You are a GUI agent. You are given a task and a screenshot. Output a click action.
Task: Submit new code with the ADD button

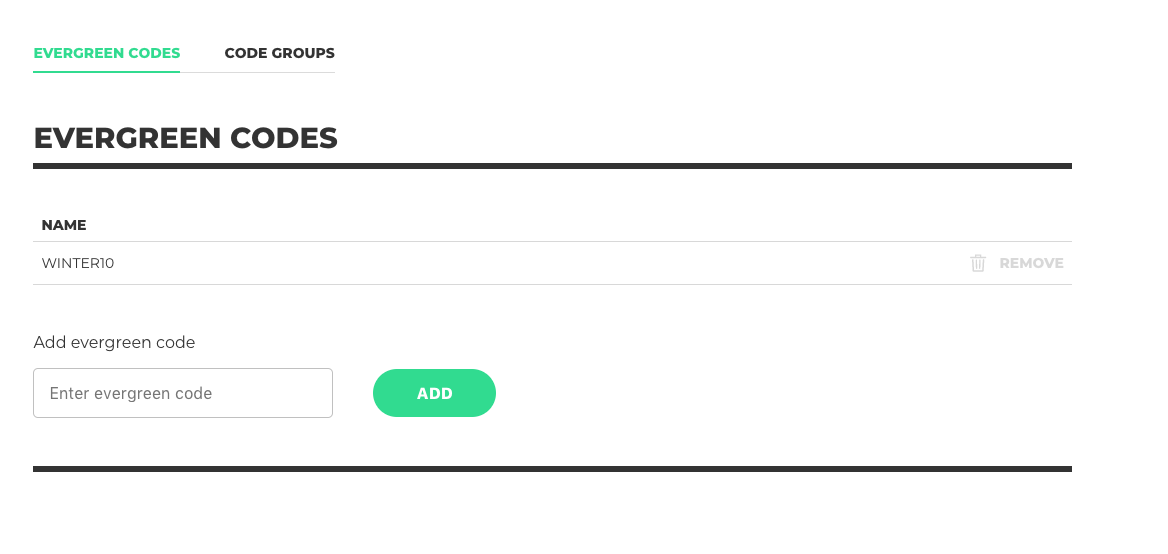pos(434,393)
